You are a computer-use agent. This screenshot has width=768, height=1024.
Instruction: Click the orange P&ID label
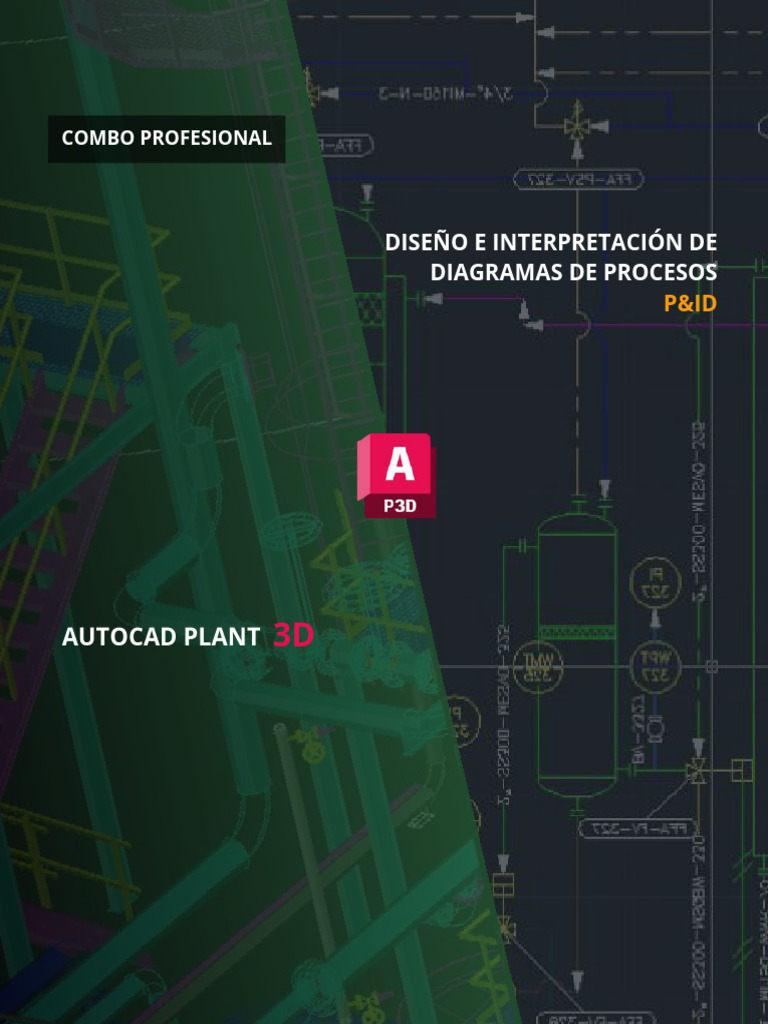click(x=690, y=304)
